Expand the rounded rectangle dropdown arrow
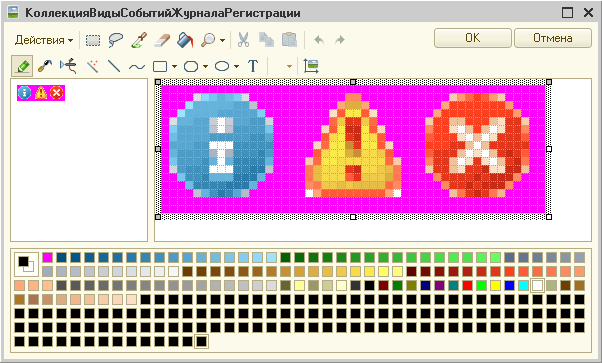The height and width of the screenshot is (363, 602). [x=205, y=66]
